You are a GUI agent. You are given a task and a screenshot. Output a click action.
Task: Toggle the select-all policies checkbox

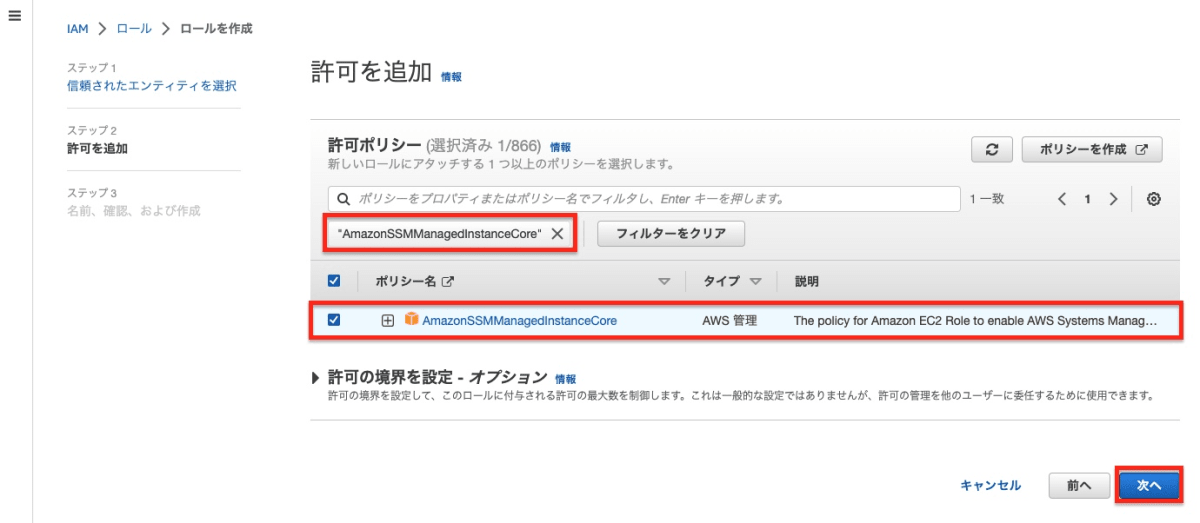pyautogui.click(x=334, y=281)
